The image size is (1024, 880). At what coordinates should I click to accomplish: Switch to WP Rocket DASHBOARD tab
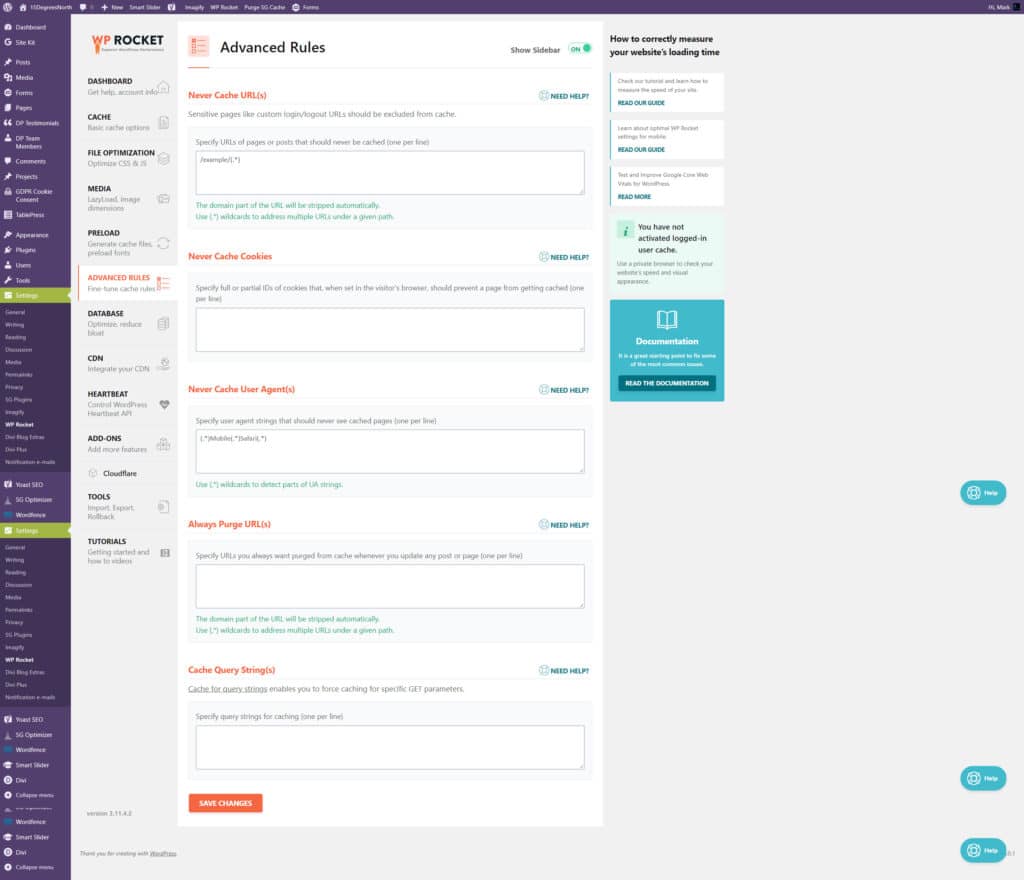click(x=127, y=86)
